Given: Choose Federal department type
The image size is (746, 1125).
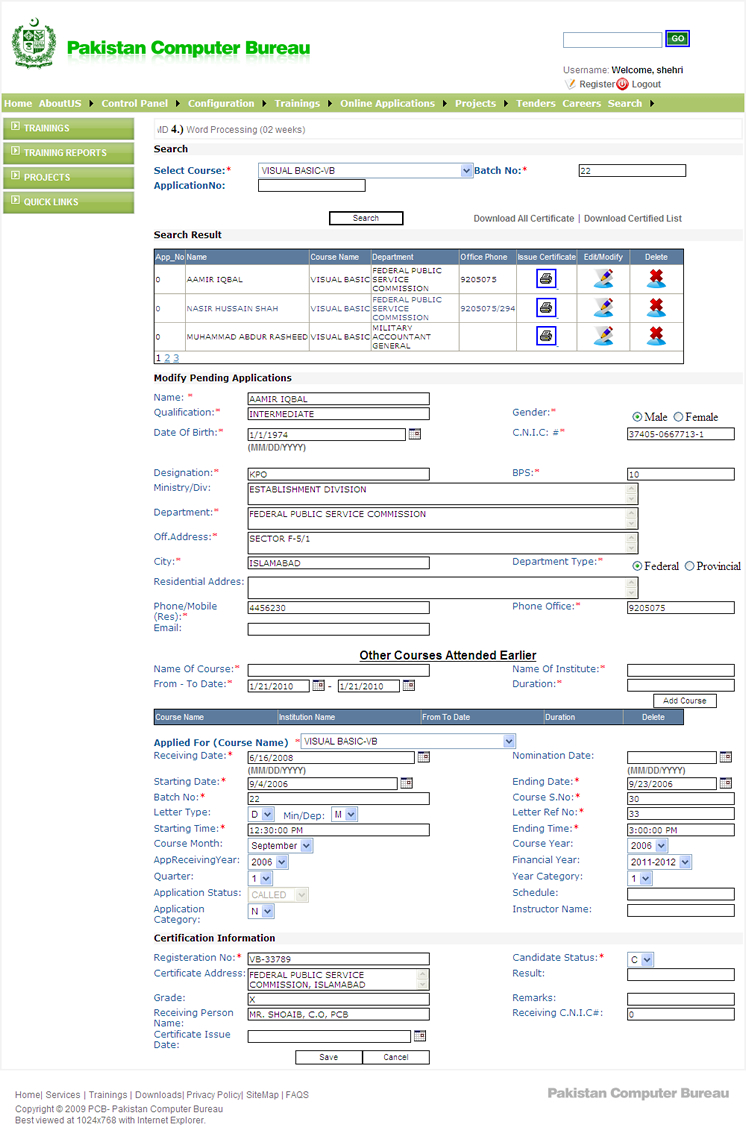Looking at the screenshot, I should click(x=637, y=566).
